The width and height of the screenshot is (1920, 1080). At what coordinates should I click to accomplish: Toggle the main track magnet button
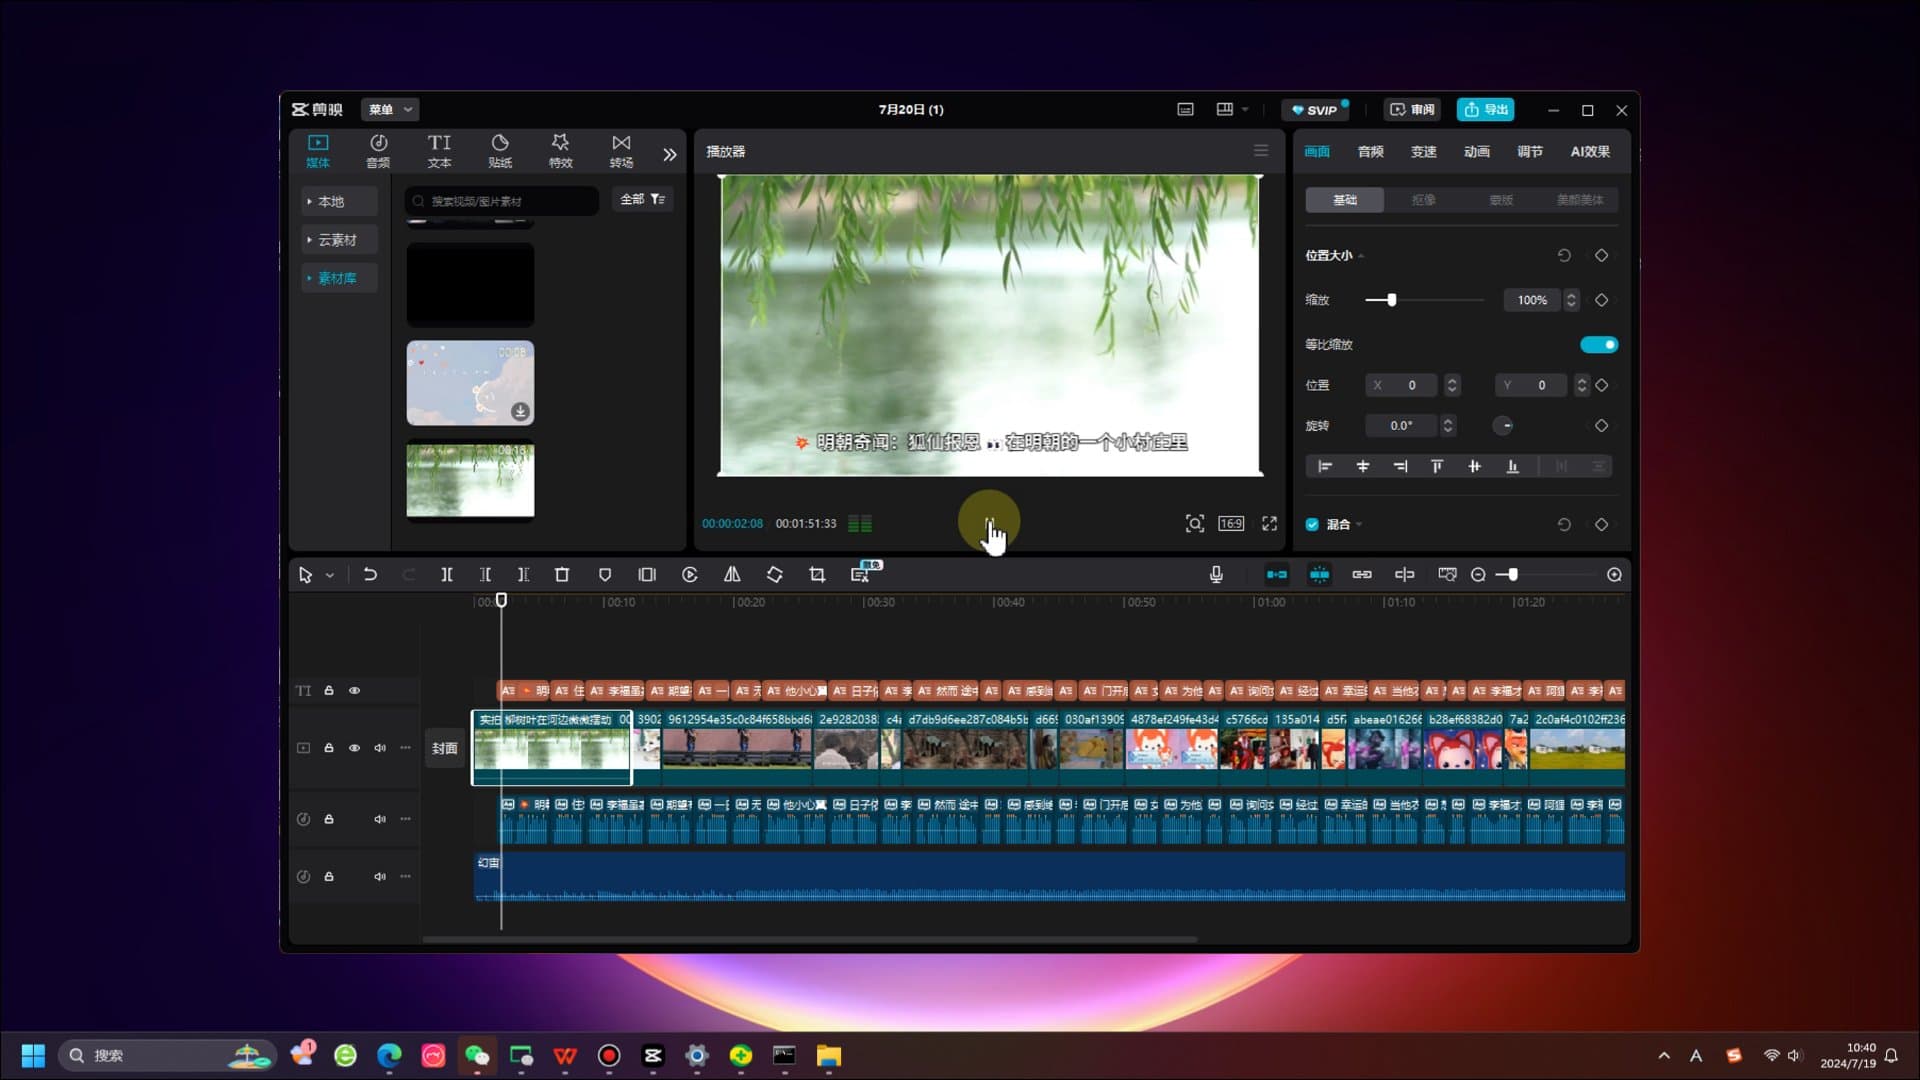[x=1277, y=575]
